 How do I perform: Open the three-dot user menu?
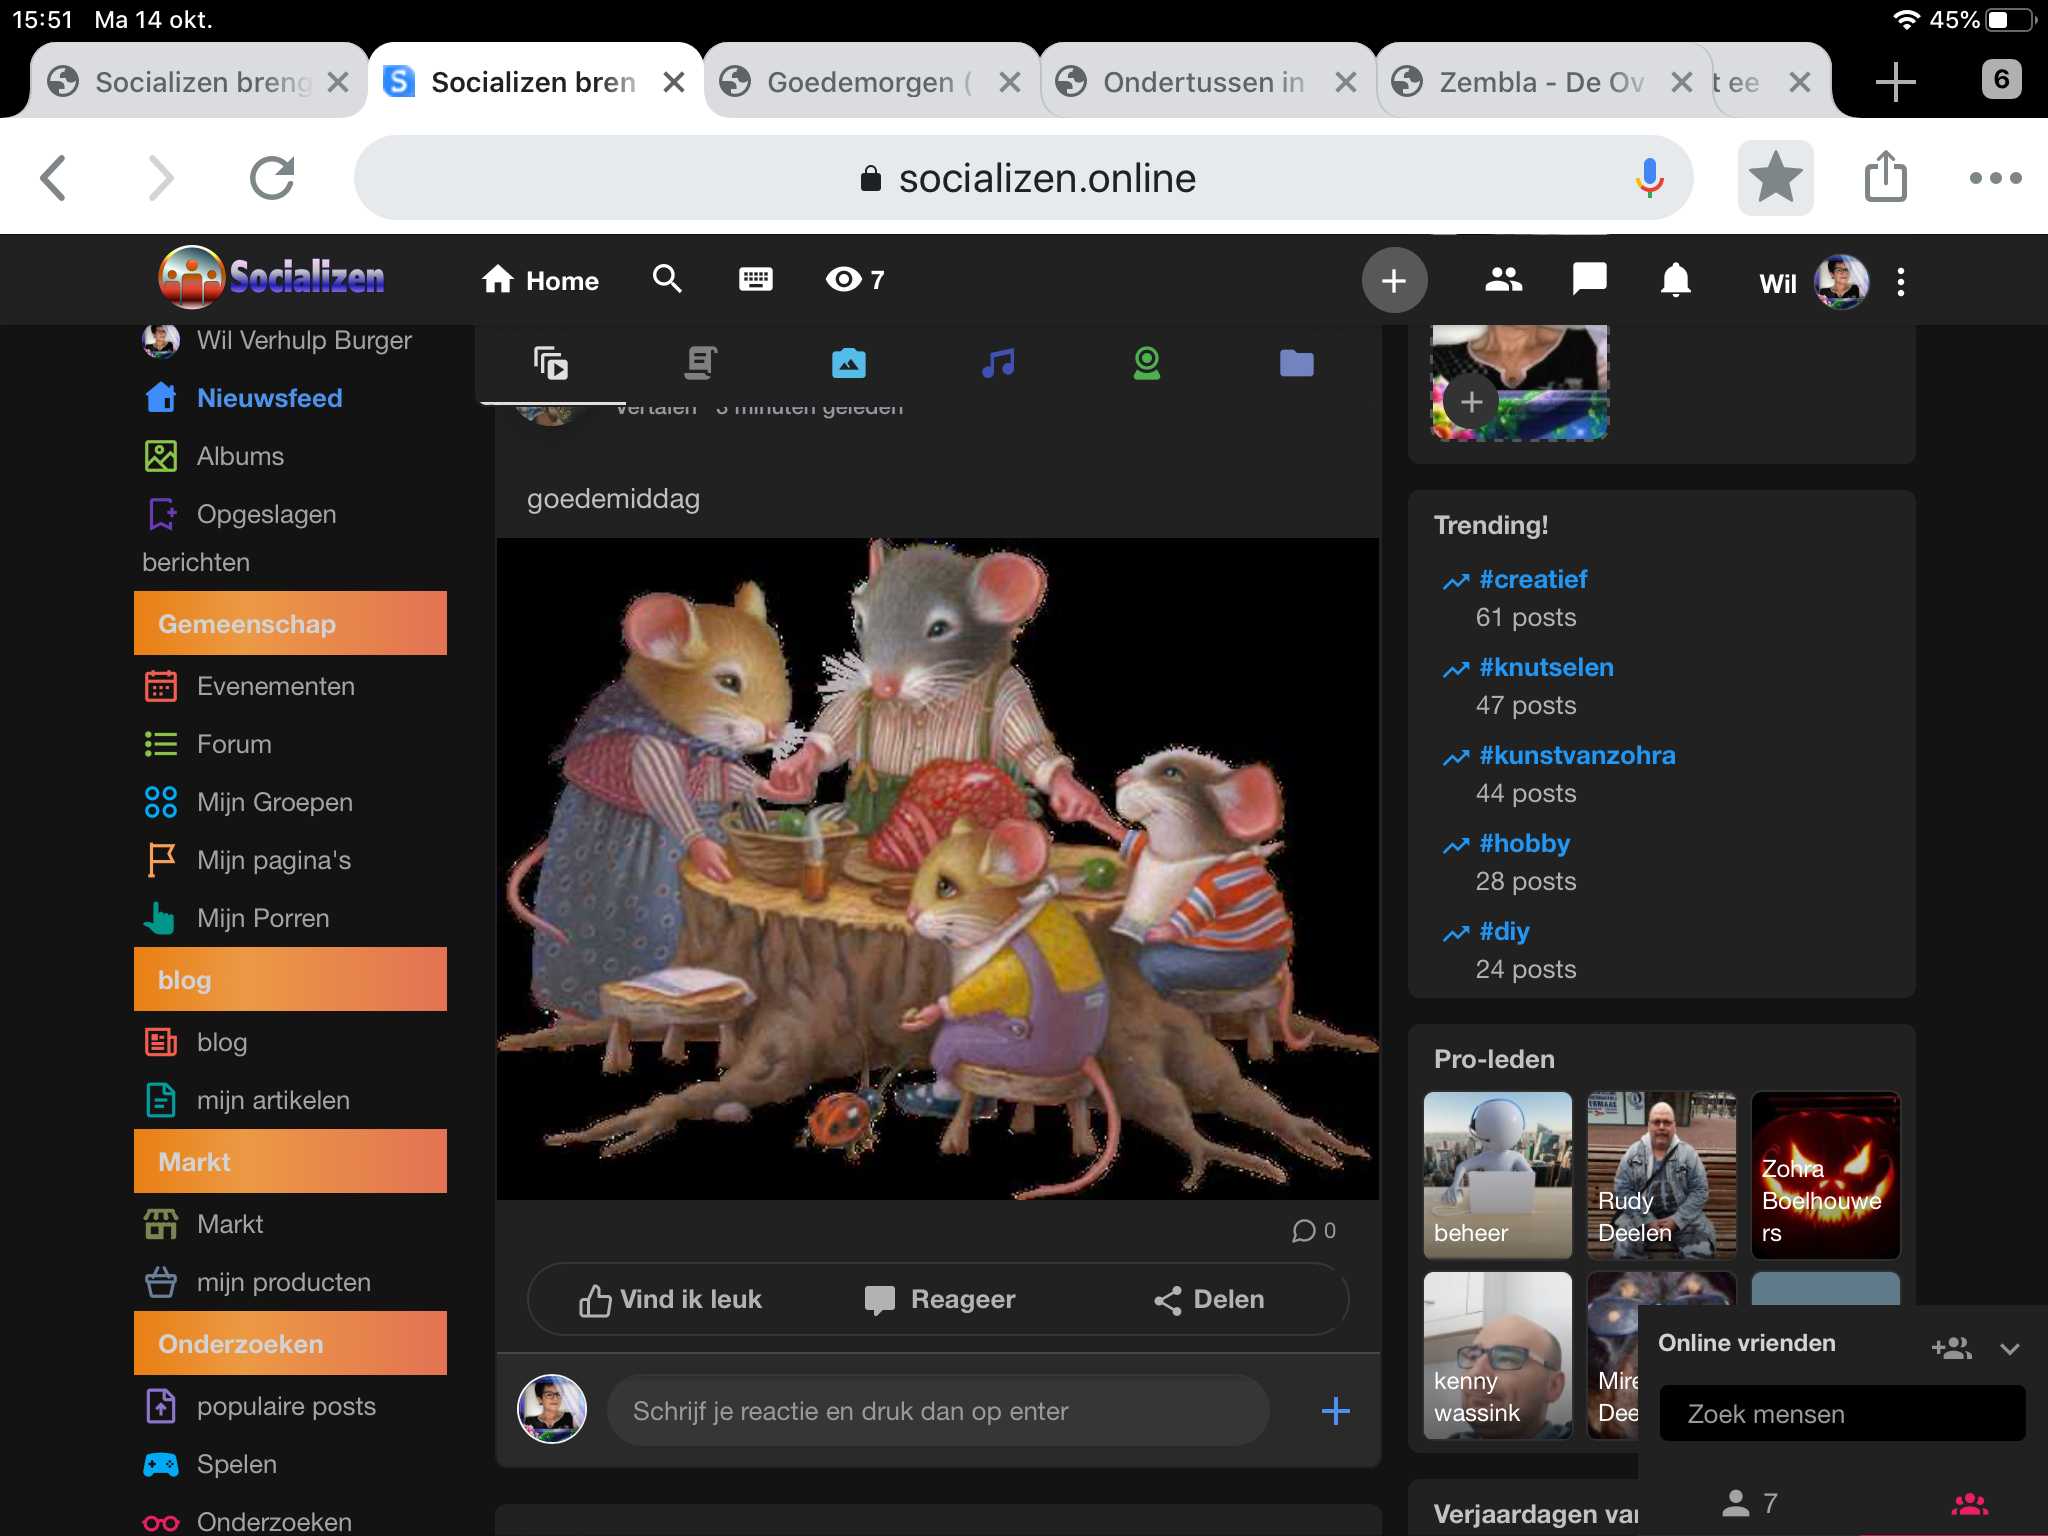click(x=1901, y=282)
